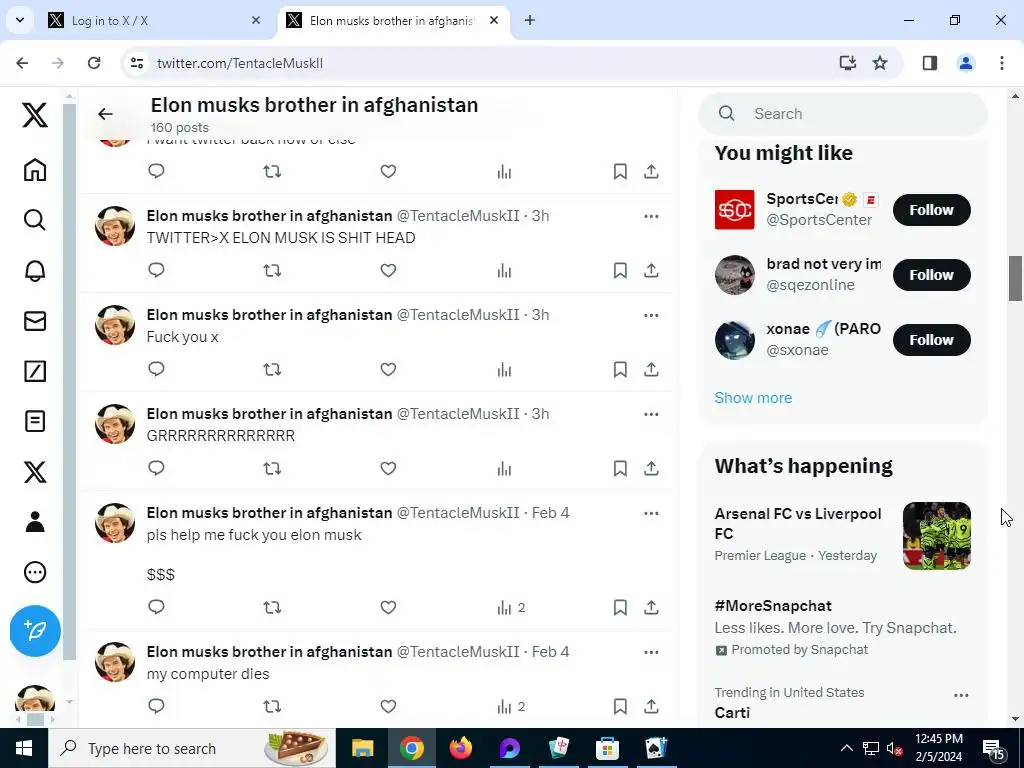The height and width of the screenshot is (768, 1024).
Task: Bookmark the 'Fuck you x' post
Action: click(620, 370)
